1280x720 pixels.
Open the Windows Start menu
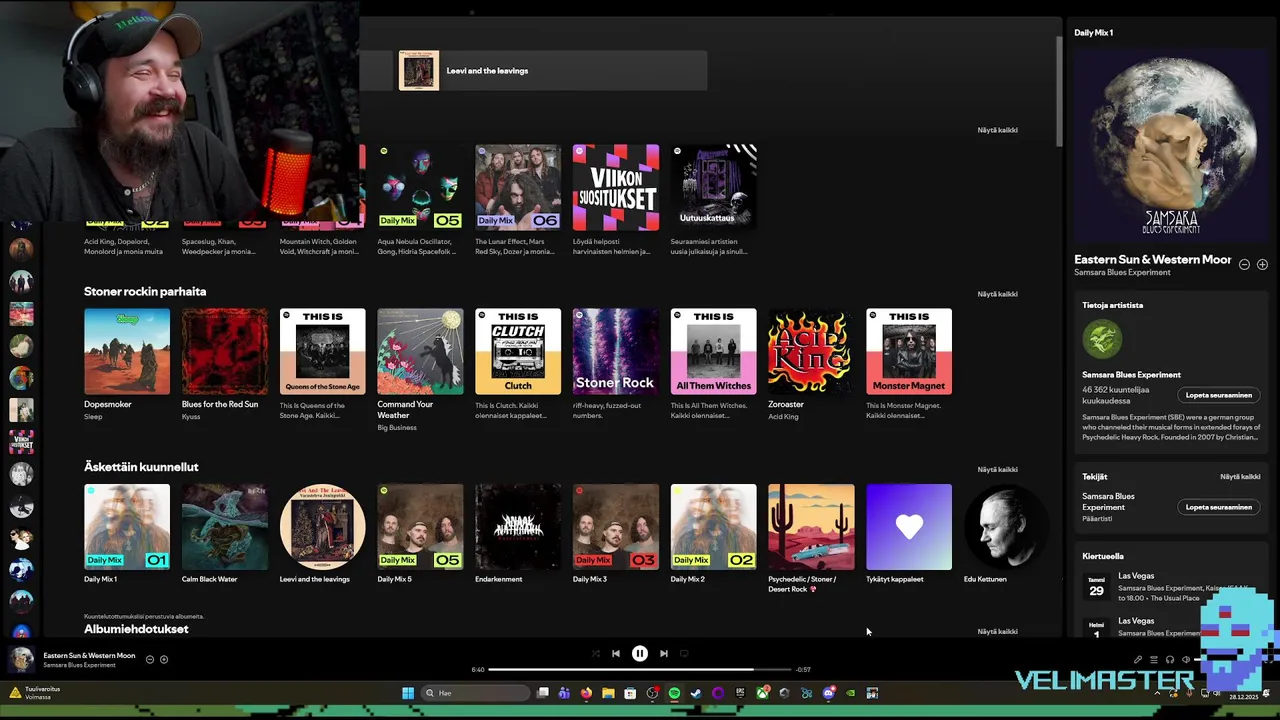[x=408, y=693]
